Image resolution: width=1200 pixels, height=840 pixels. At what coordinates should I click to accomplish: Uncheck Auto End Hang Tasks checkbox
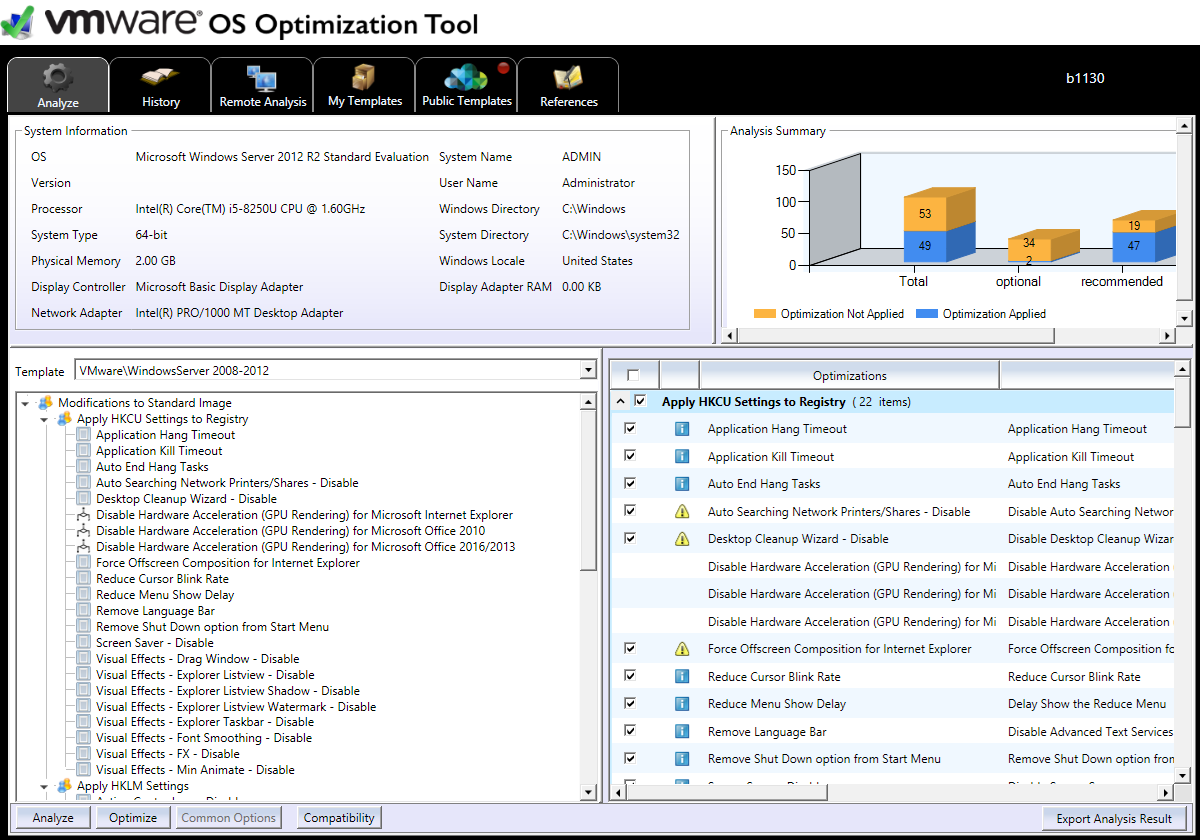[630, 483]
